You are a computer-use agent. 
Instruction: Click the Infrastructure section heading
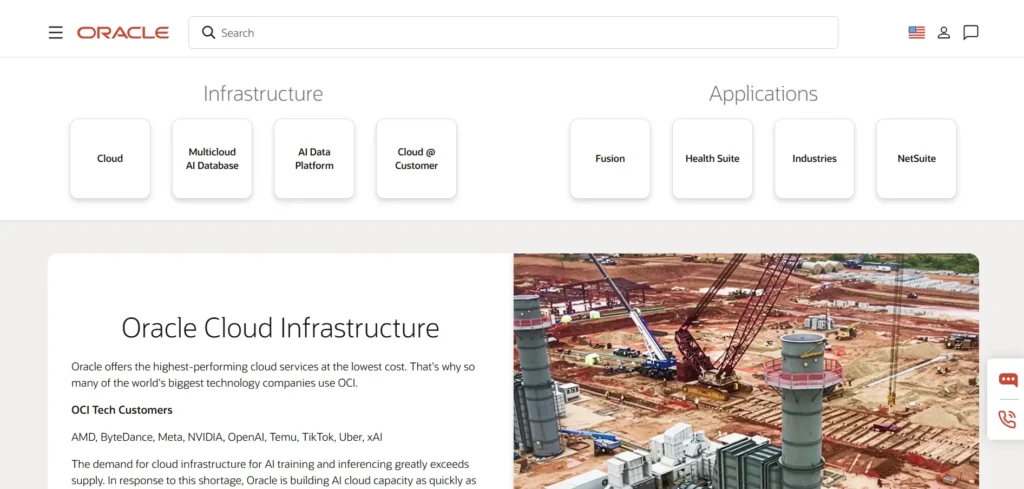(x=263, y=93)
